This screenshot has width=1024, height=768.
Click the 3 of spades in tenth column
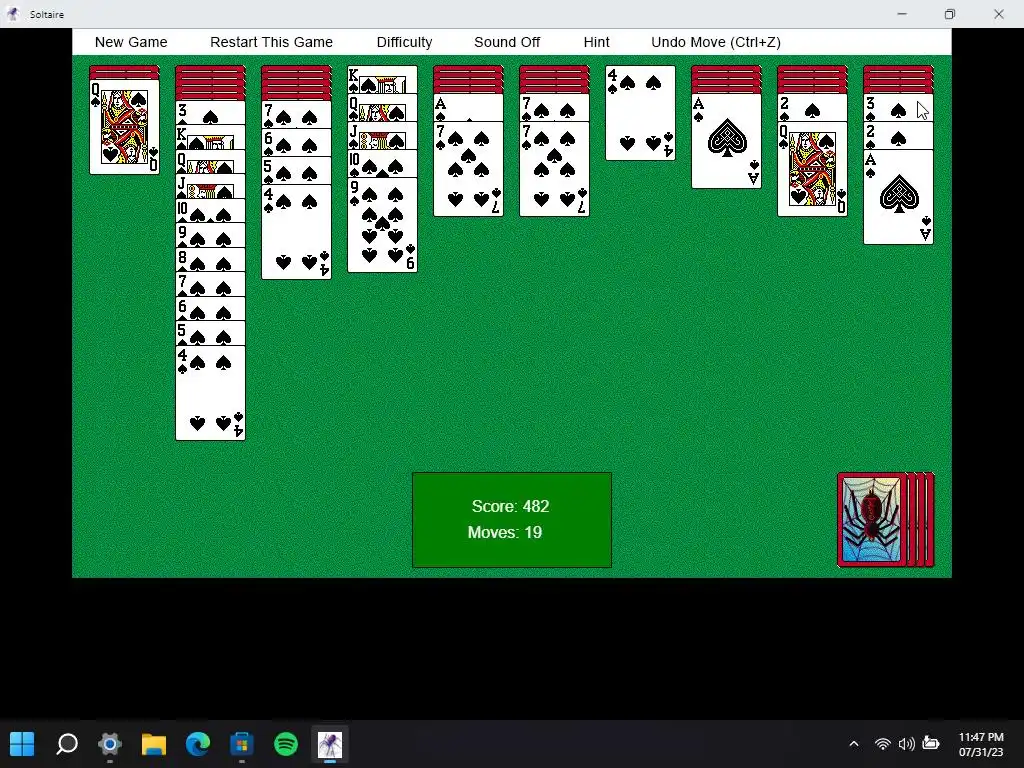click(898, 108)
